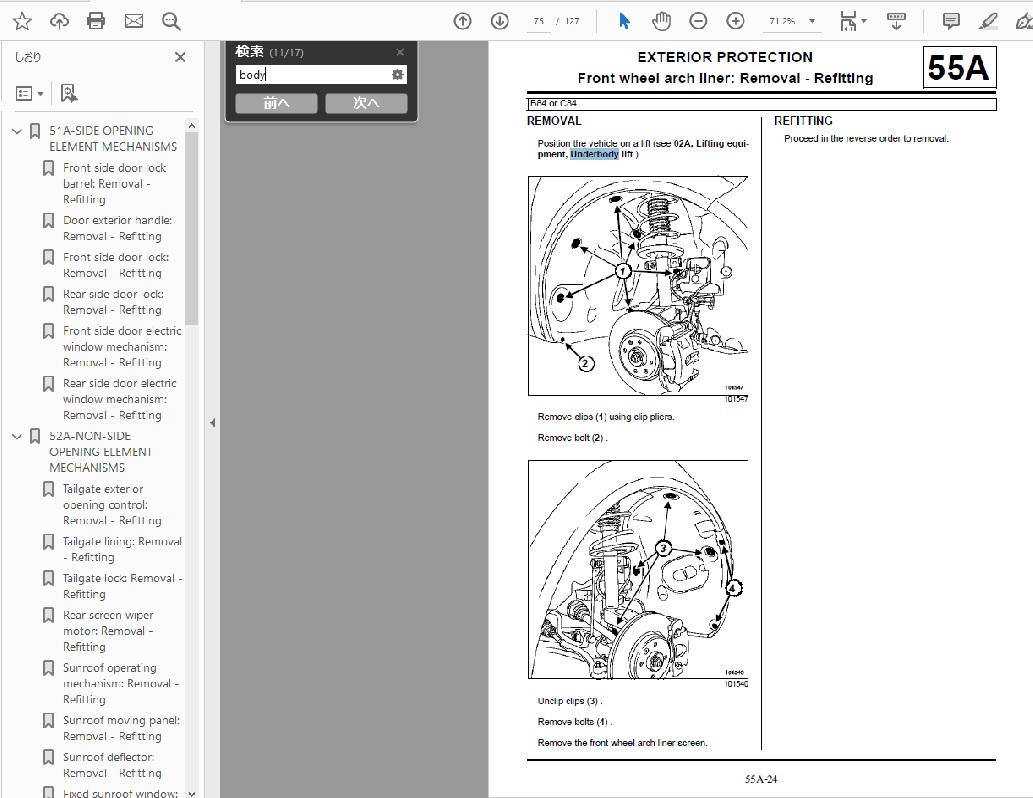Collapse the 52A-NON-SIDE OPENING ELEMENT MECHANISMS section
Viewport: 1033px width, 798px height.
click(x=16, y=436)
